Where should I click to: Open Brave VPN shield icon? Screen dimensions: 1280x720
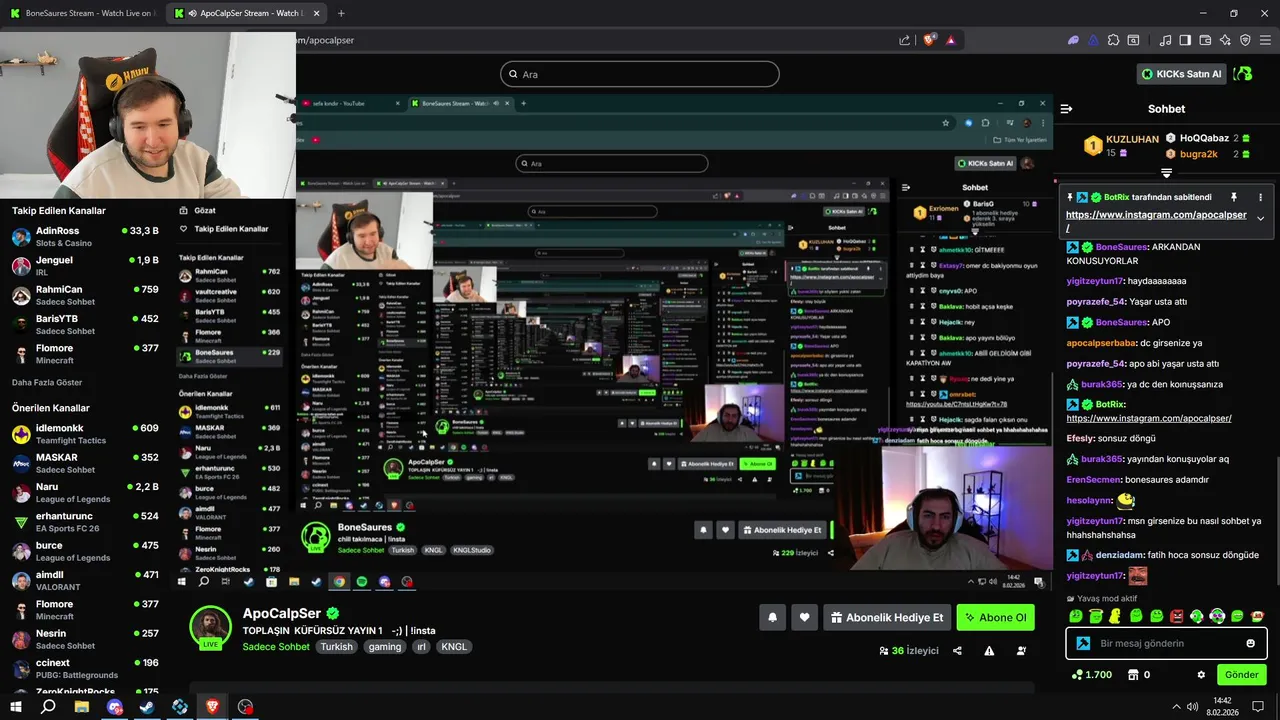click(1245, 40)
